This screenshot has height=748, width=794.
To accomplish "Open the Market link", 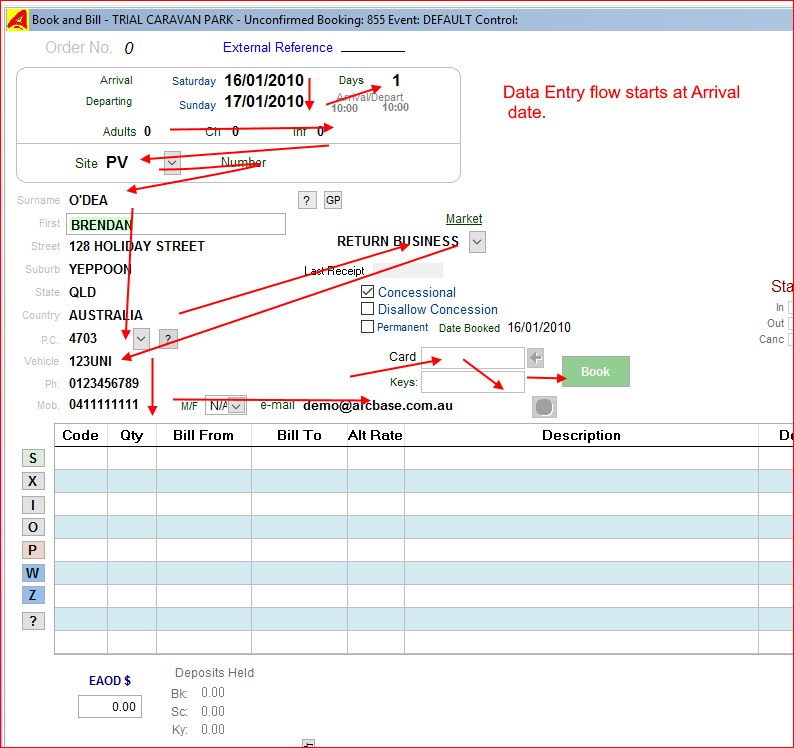I will coord(463,219).
